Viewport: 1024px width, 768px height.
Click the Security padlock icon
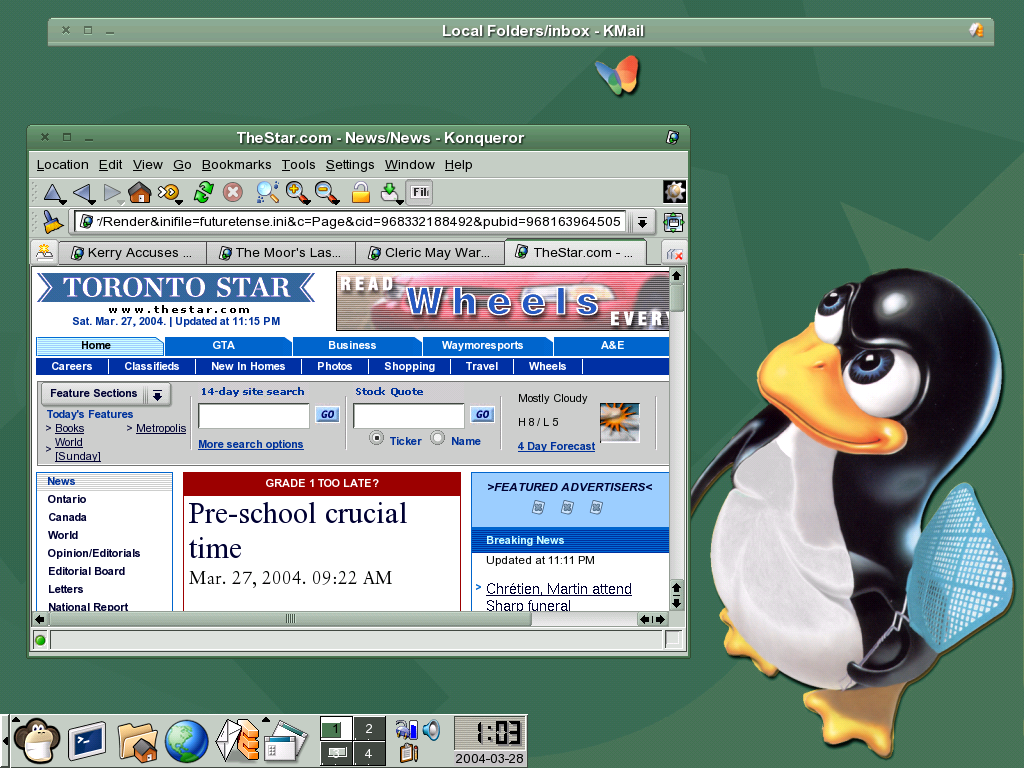click(x=360, y=193)
